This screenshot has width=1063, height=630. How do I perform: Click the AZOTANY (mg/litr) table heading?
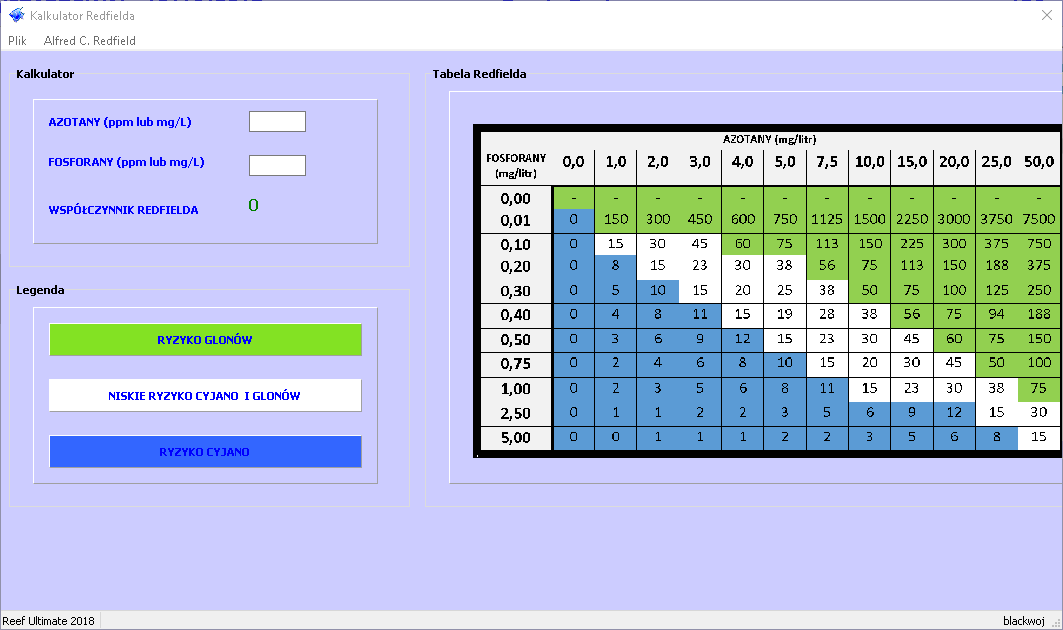tap(770, 140)
